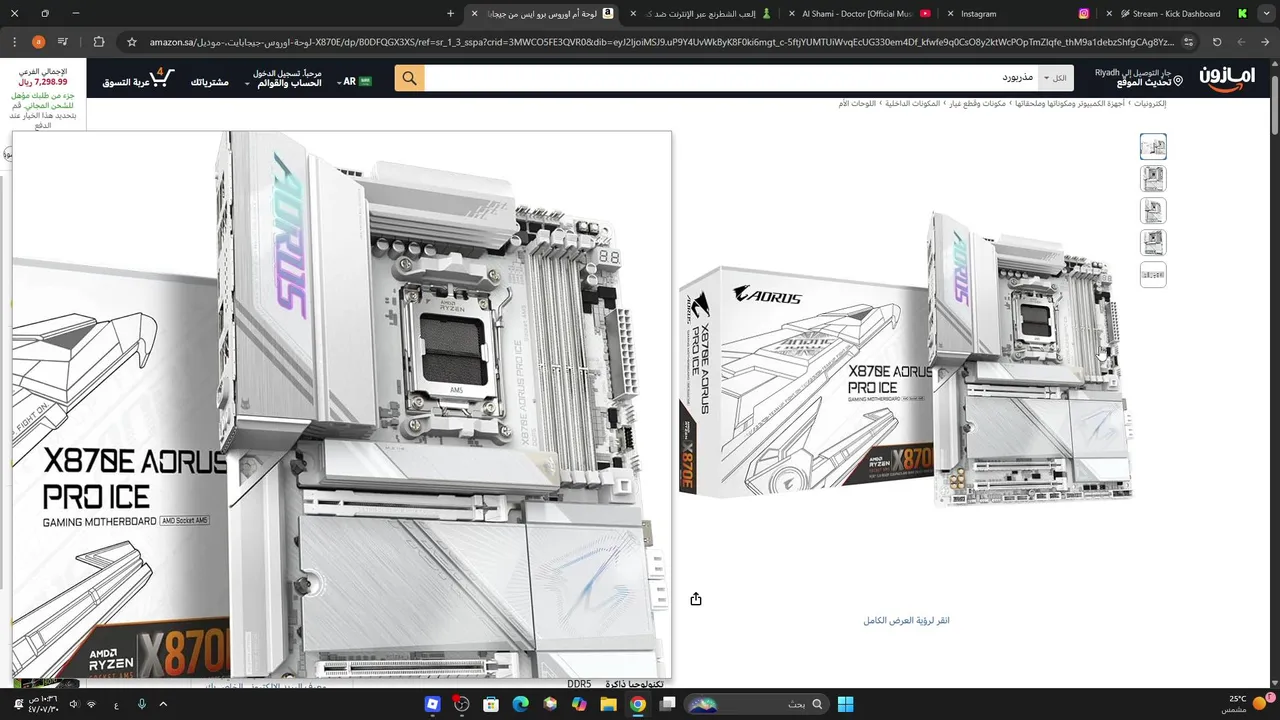1280x720 pixels.
Task: Open Returns & Orders
Action: tap(209, 81)
